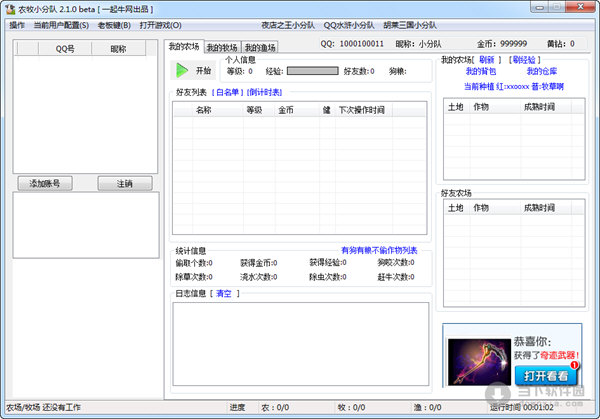The height and width of the screenshot is (419, 600).
Task: Click the experience progress bar
Action: (312, 71)
